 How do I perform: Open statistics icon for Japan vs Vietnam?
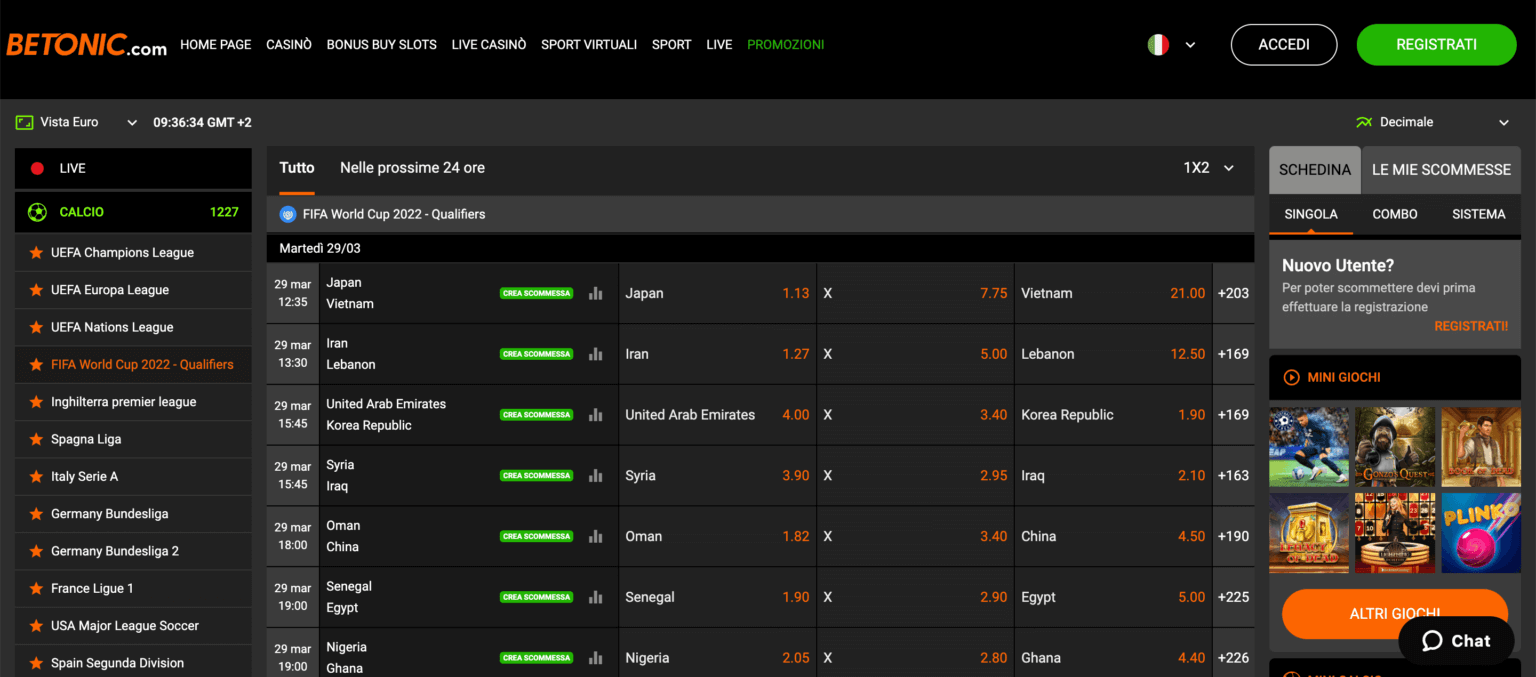[x=596, y=293]
